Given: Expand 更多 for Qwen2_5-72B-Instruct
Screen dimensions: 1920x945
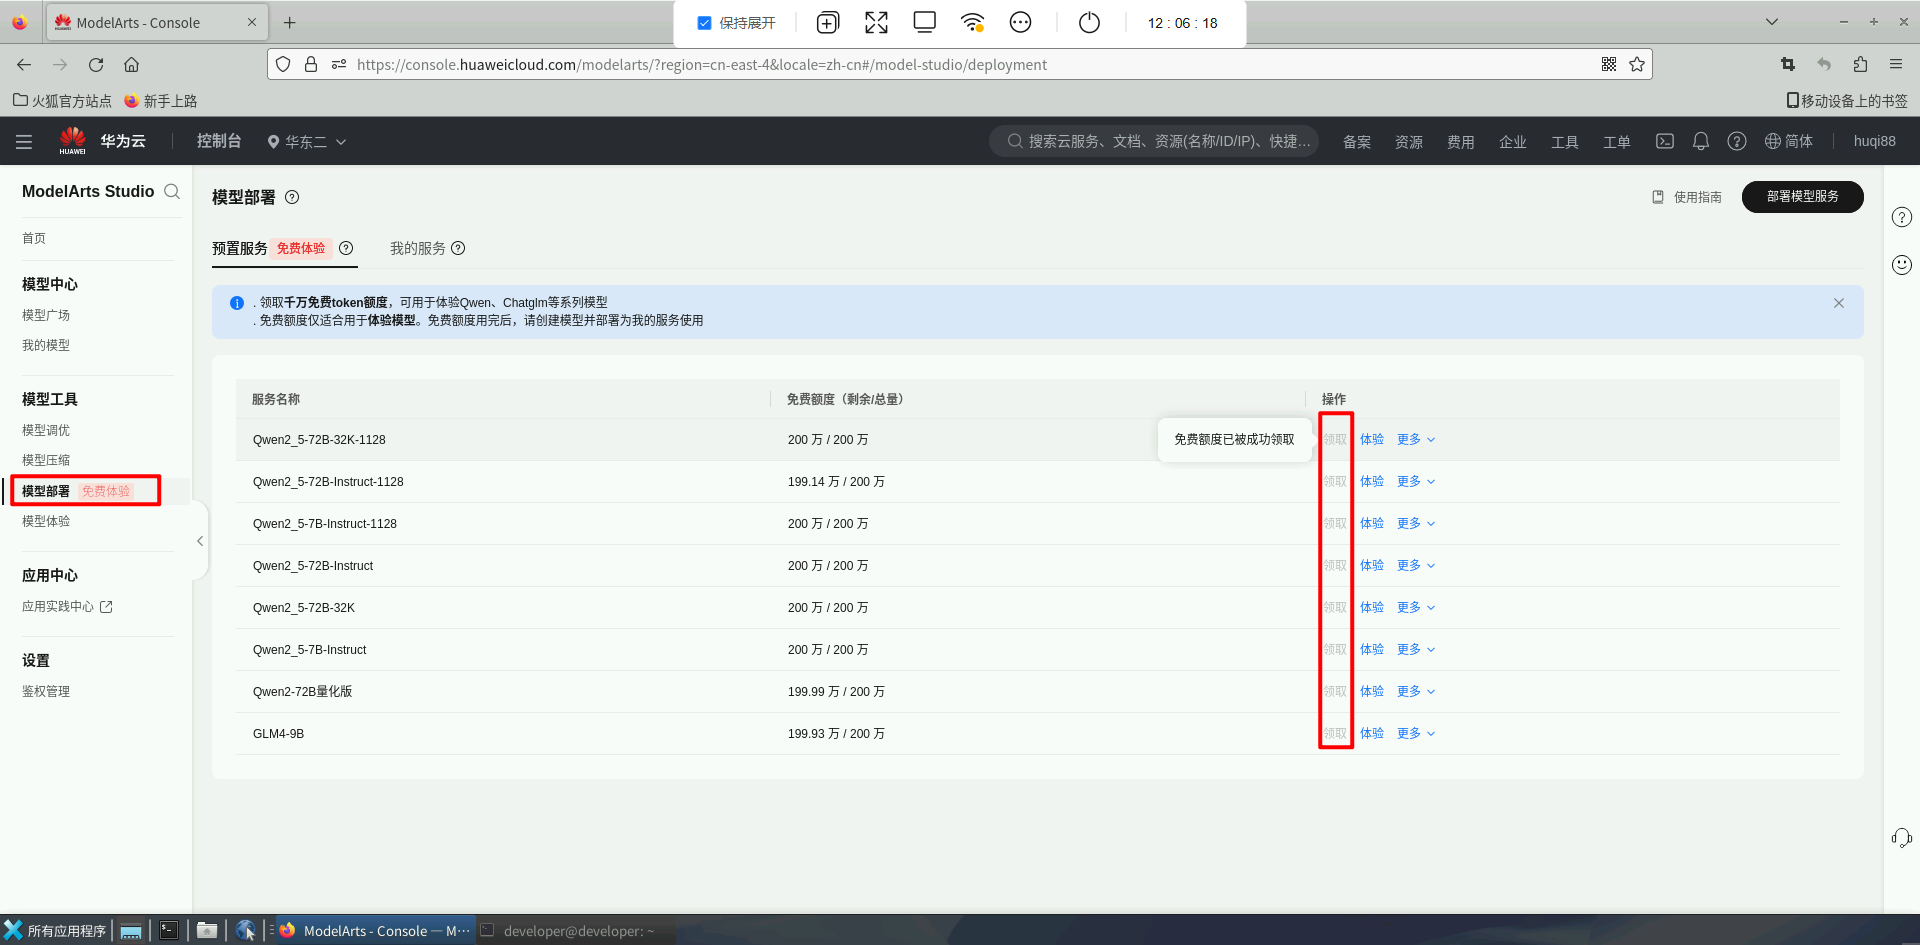Looking at the screenshot, I should [1416, 565].
